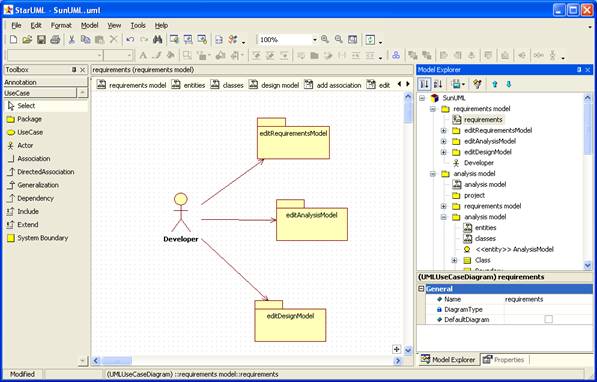
Task: Click the move up arrow in Model Explorer
Action: point(495,85)
